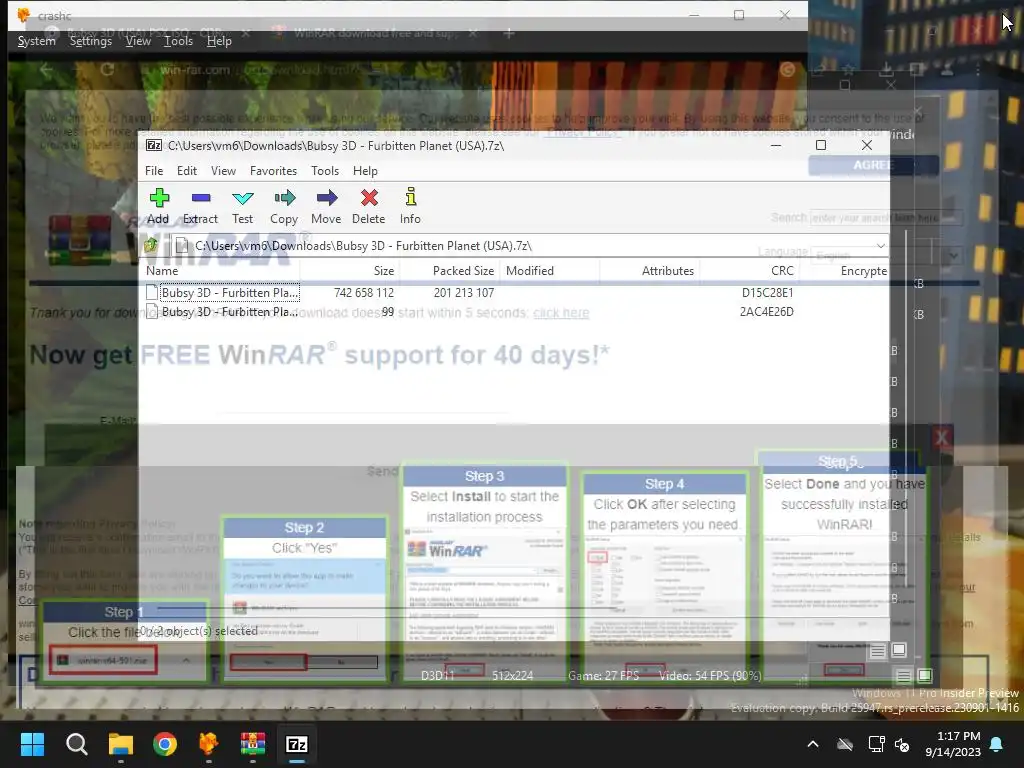Select the file row with CRC 2AC4E26D
Screen dimensions: 1024x768
coord(514,312)
